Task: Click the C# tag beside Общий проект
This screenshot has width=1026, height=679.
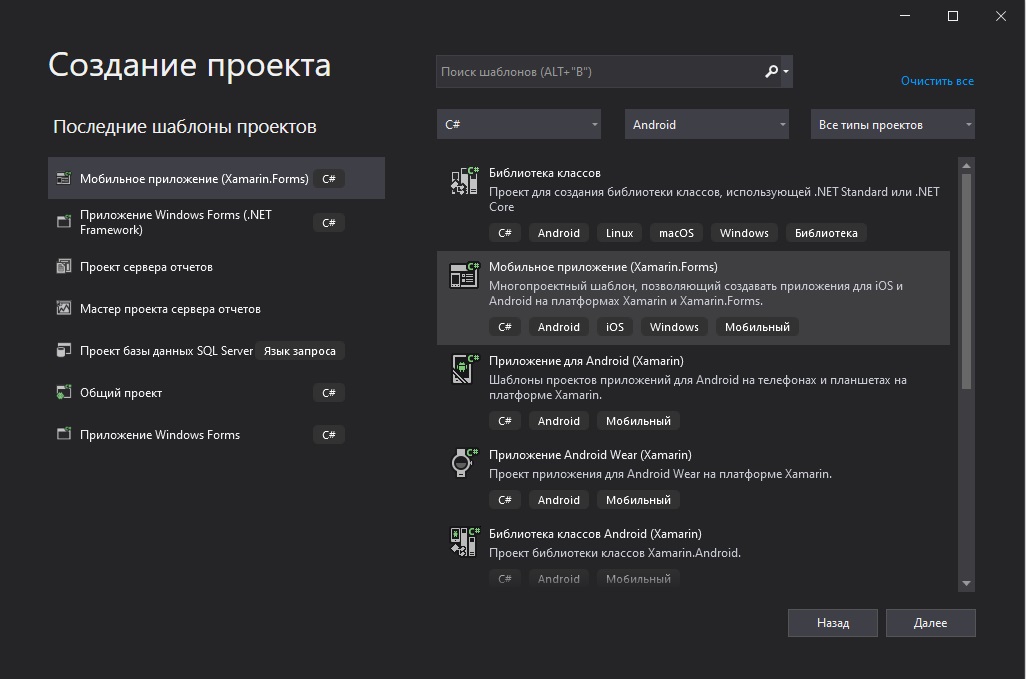Action: click(328, 392)
